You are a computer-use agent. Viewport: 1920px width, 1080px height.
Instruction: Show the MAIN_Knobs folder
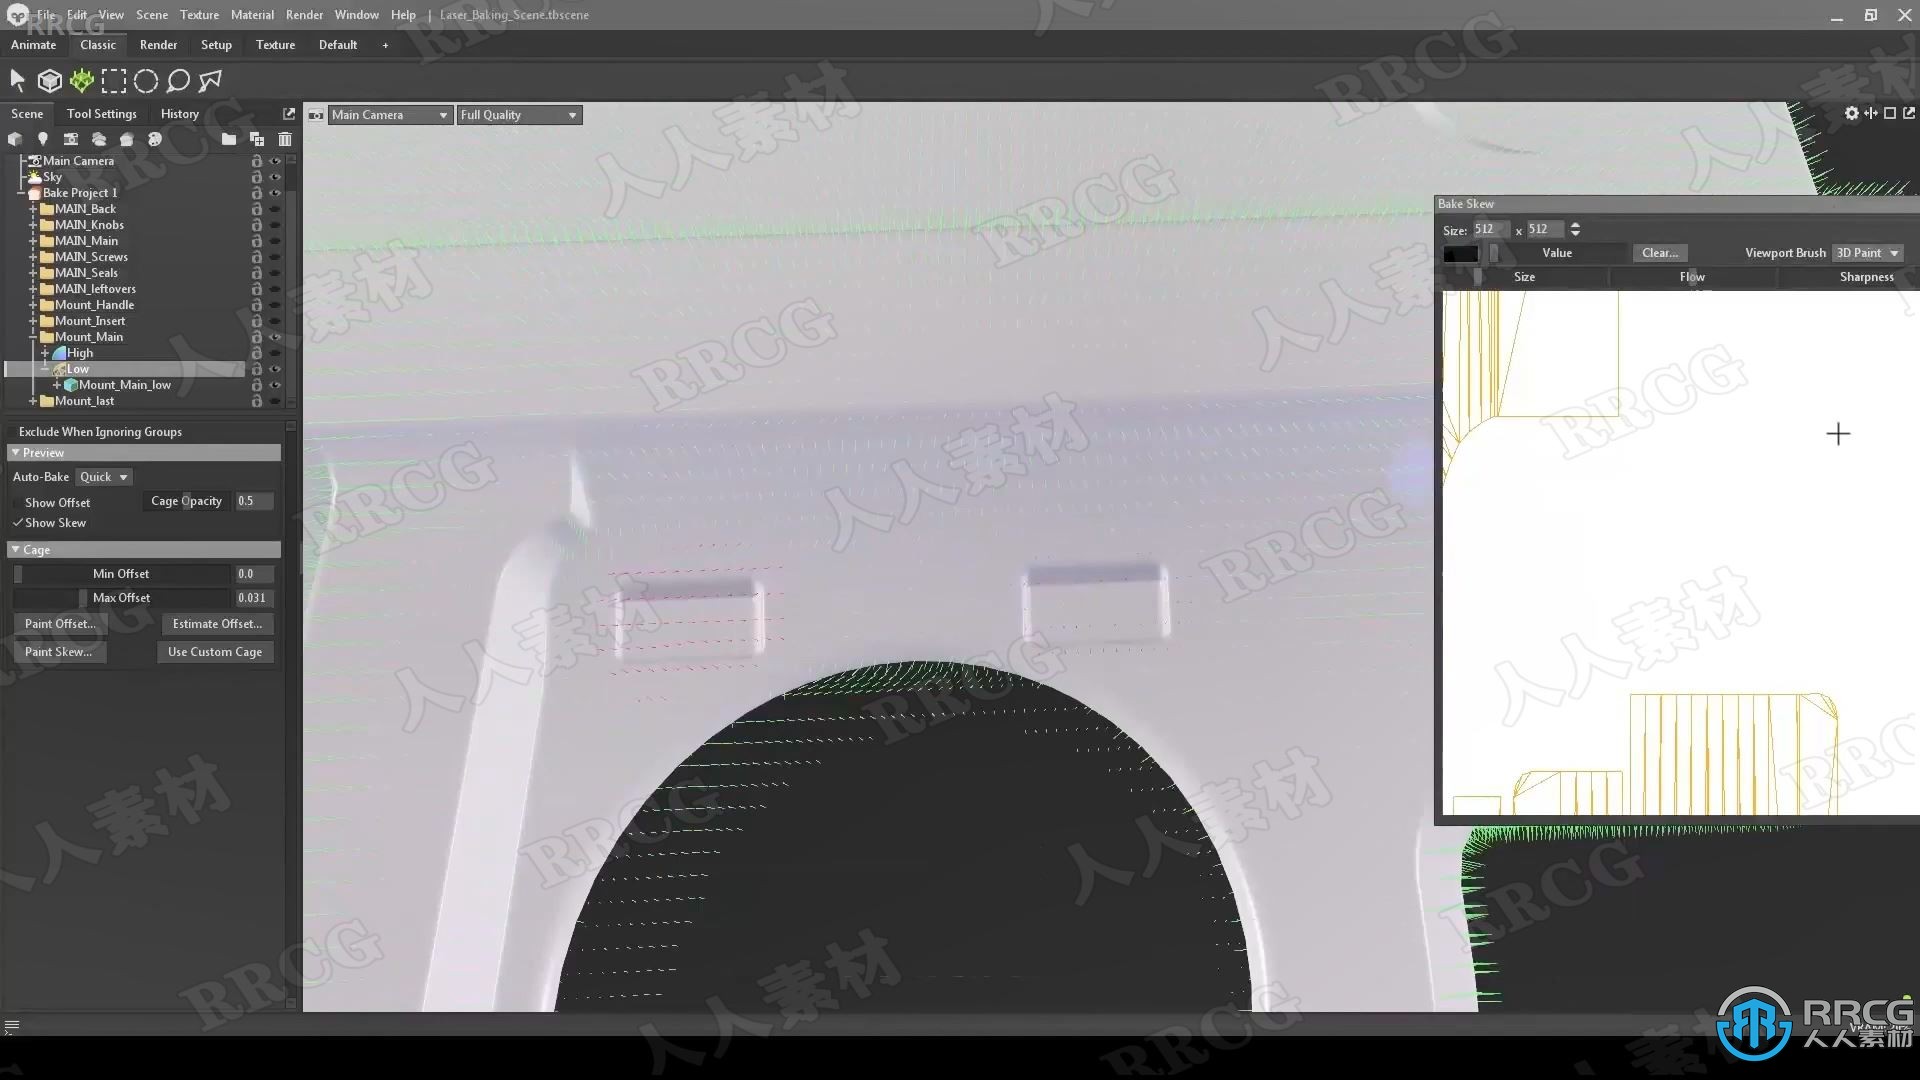coord(275,225)
